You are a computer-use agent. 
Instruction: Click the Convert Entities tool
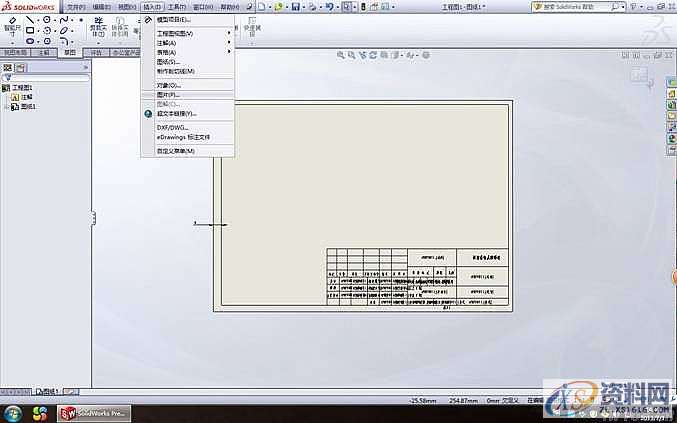pyautogui.click(x=120, y=27)
